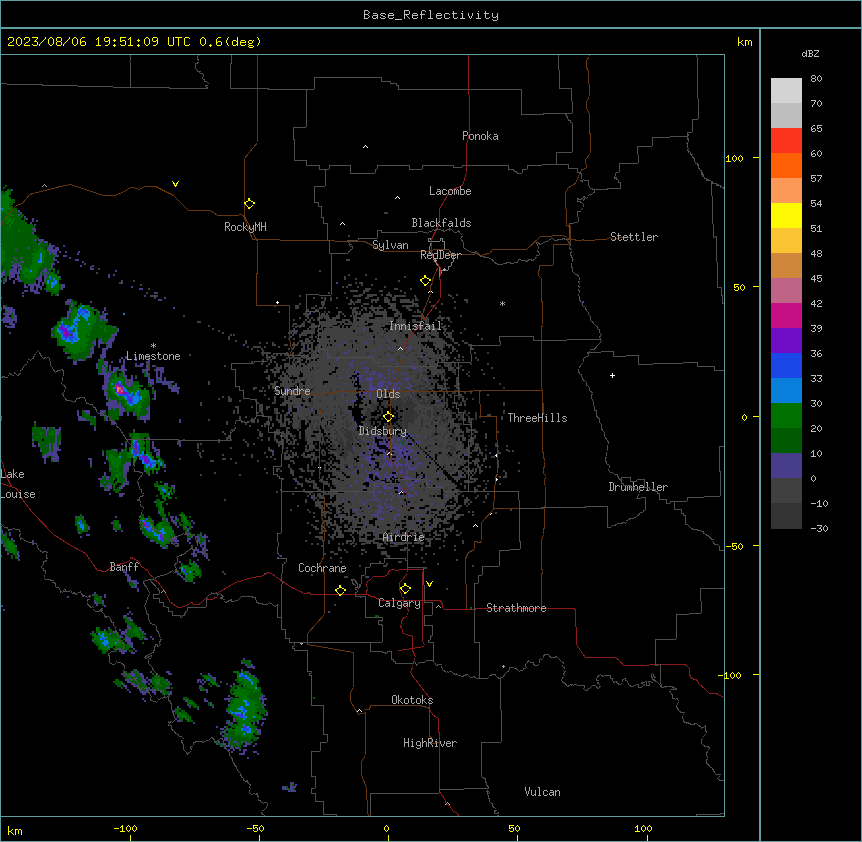Screen dimensions: 862x842
Task: Click the caret marker south of Ponoka
Action: (365, 147)
